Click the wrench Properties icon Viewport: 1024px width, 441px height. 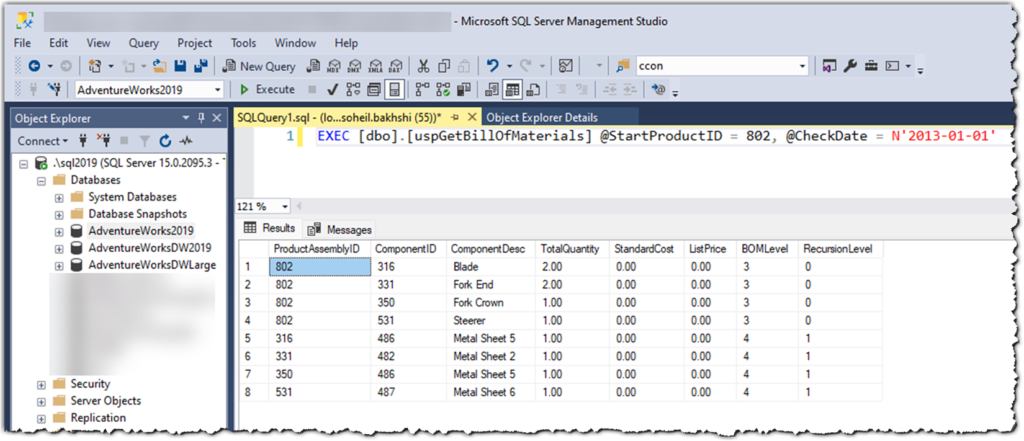pyautogui.click(x=850, y=66)
